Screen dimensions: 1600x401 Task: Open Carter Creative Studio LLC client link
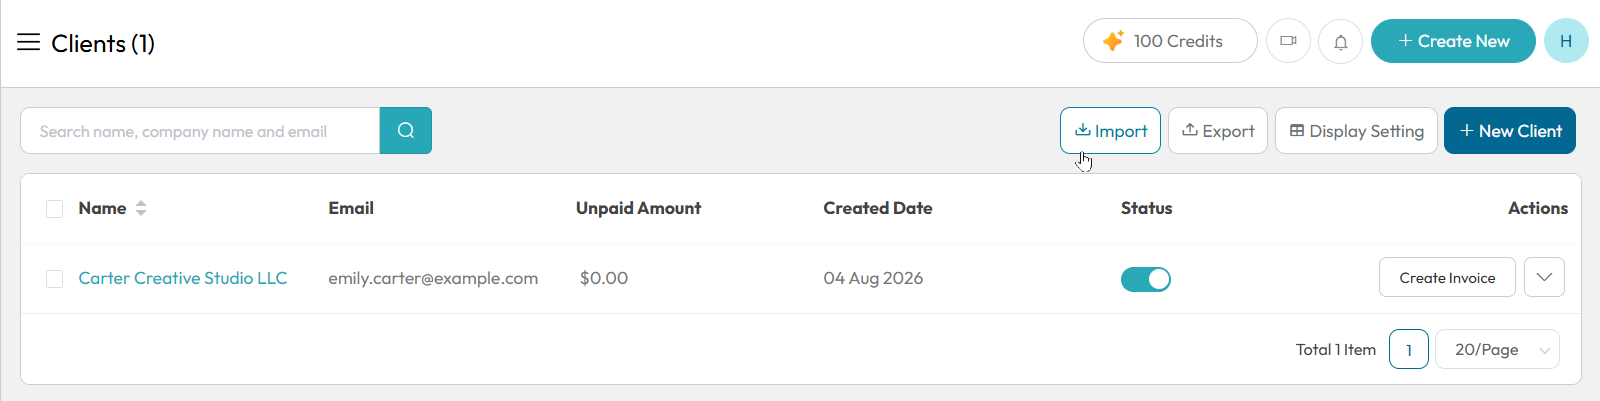click(x=183, y=278)
